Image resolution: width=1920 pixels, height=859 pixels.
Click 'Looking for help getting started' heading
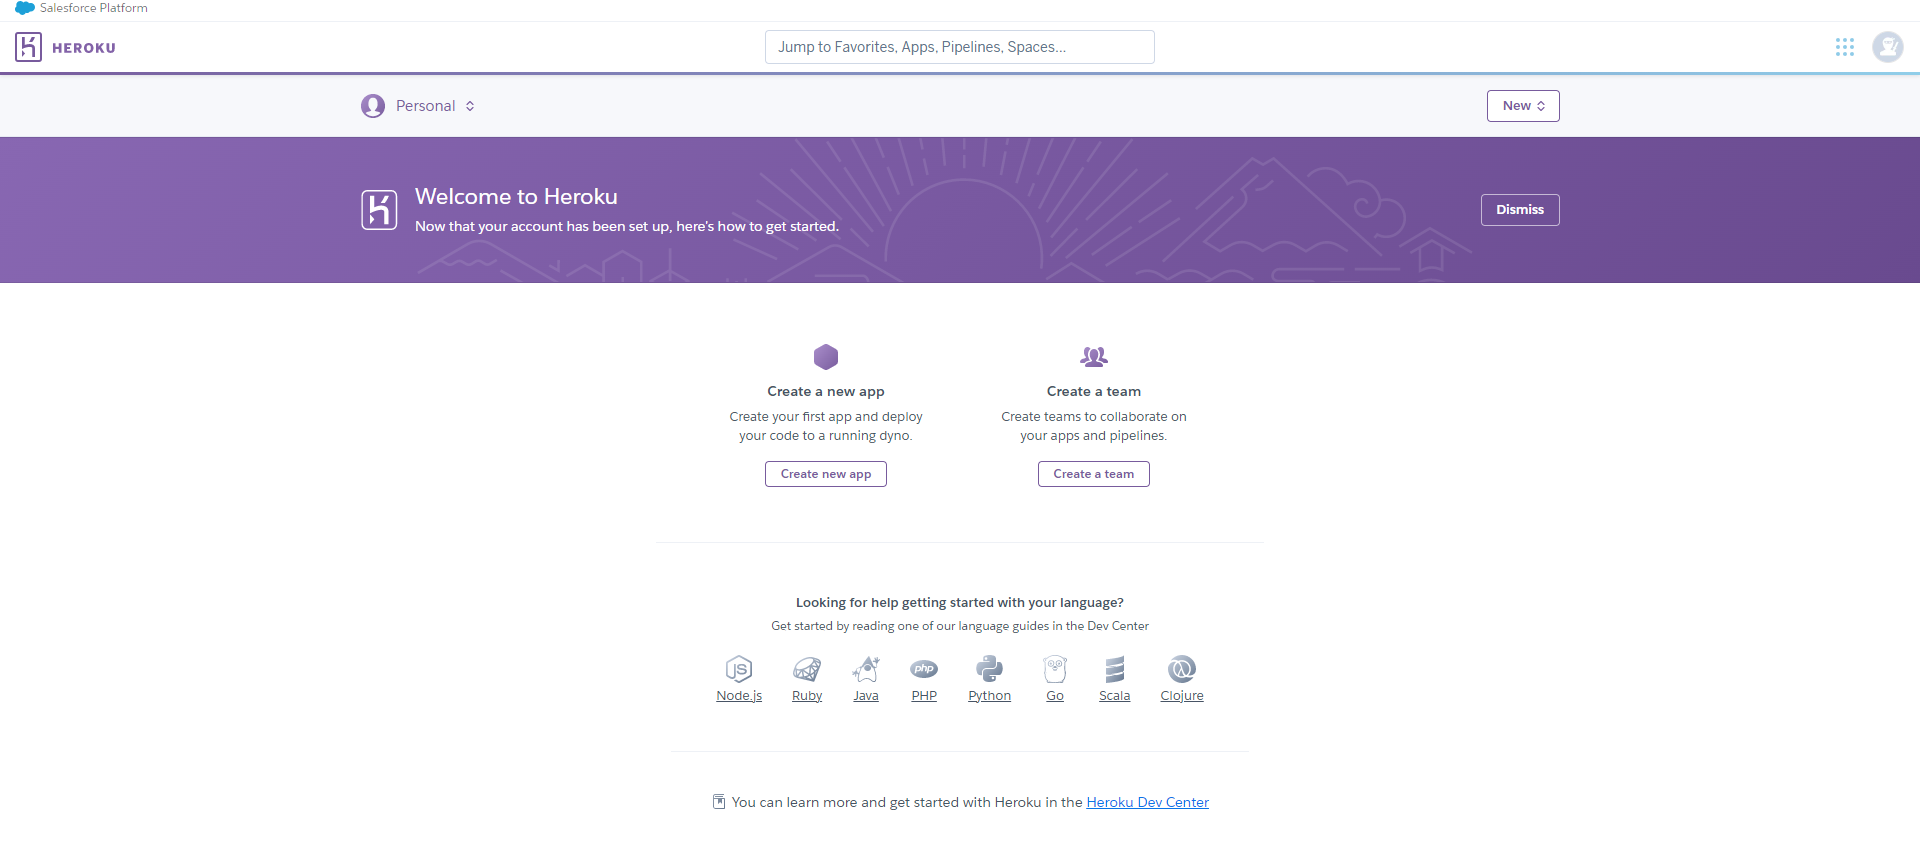(x=960, y=603)
